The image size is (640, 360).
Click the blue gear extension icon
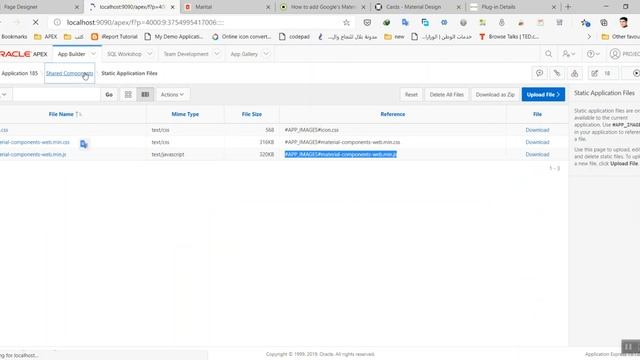(444, 22)
